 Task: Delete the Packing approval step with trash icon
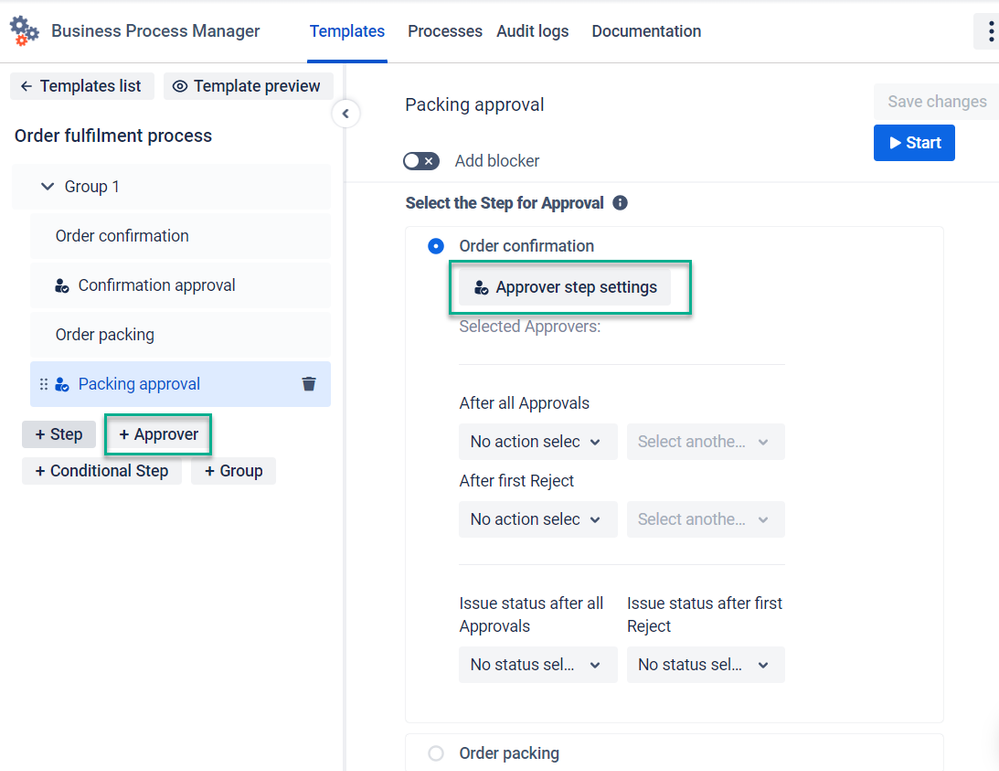click(x=309, y=384)
